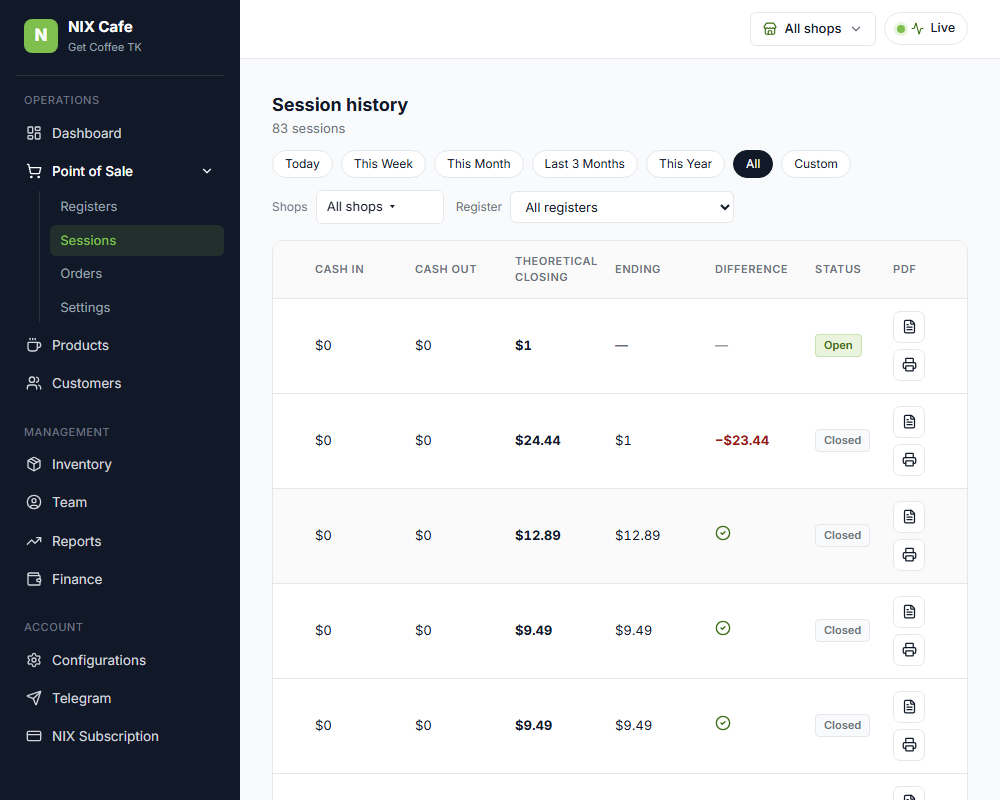
Task: Select the Sessions submenu item
Action: [136, 241]
